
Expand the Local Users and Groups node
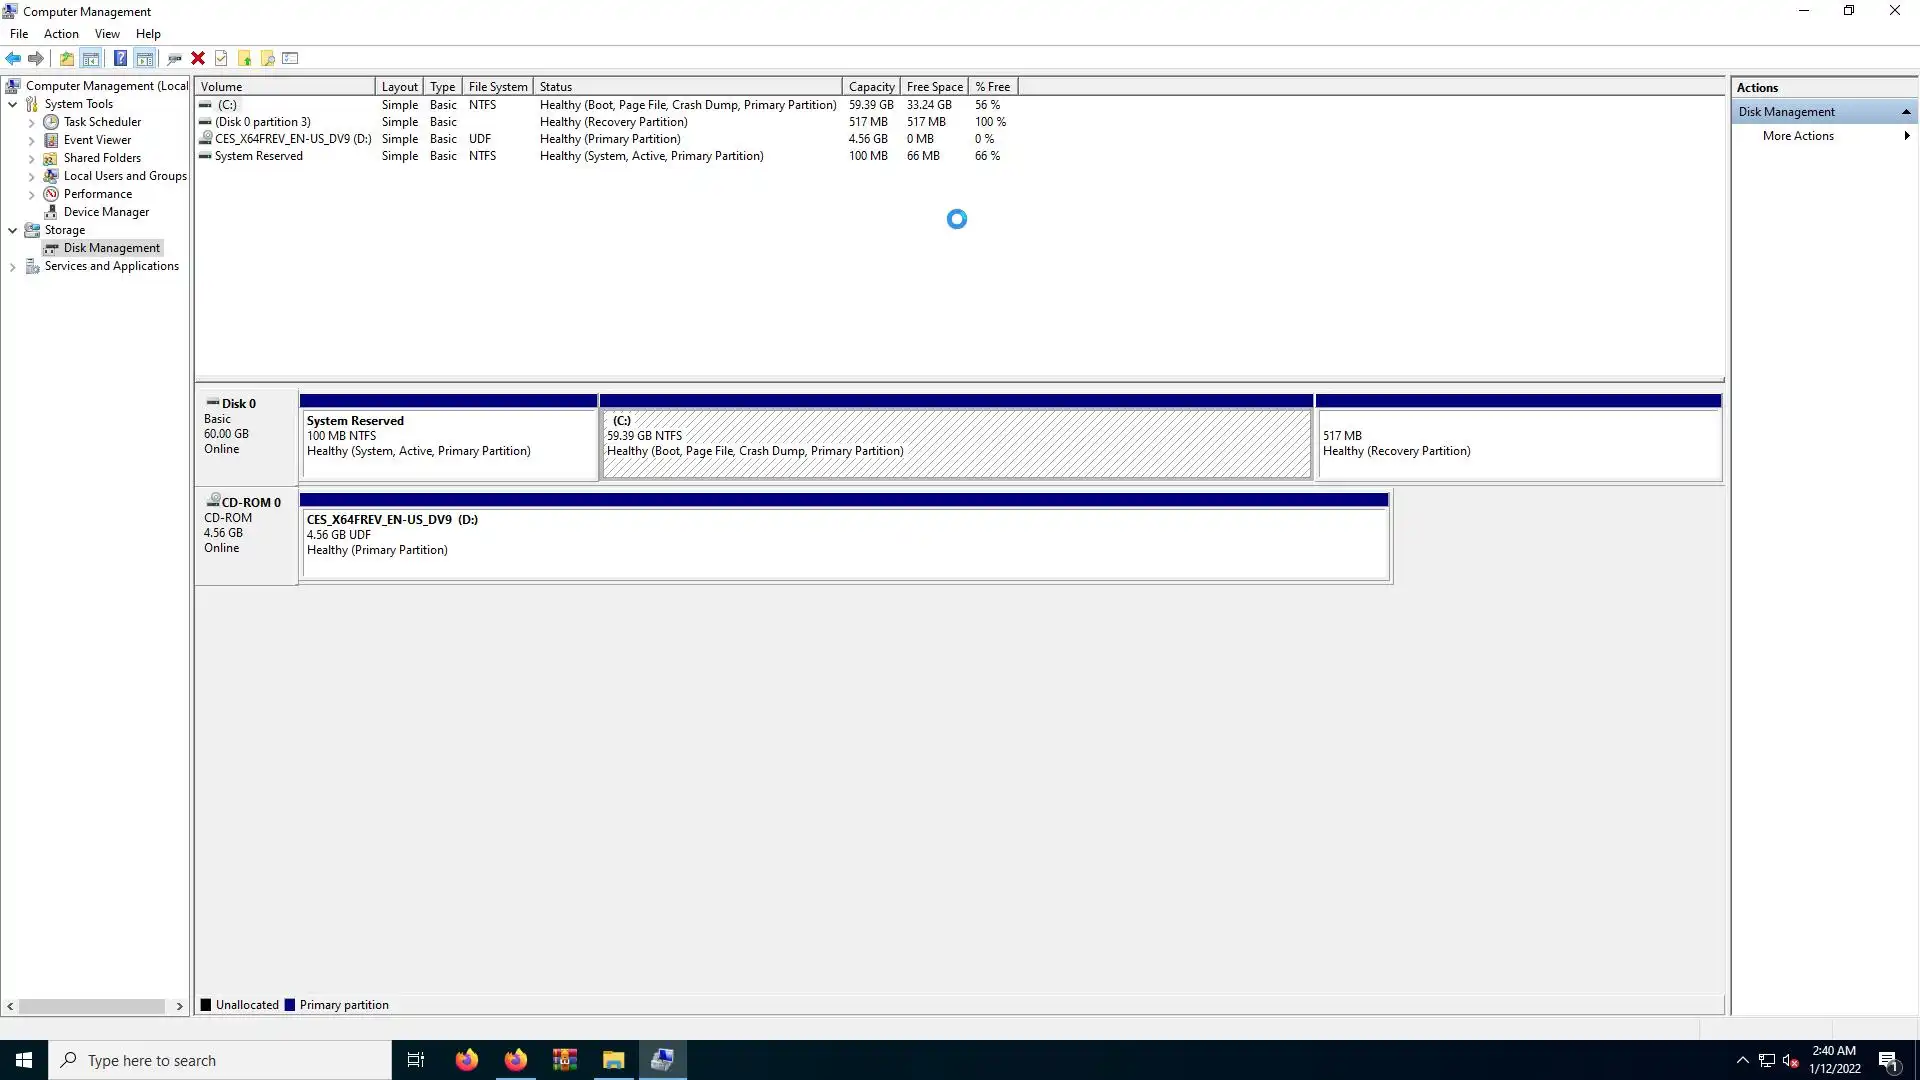(x=31, y=176)
